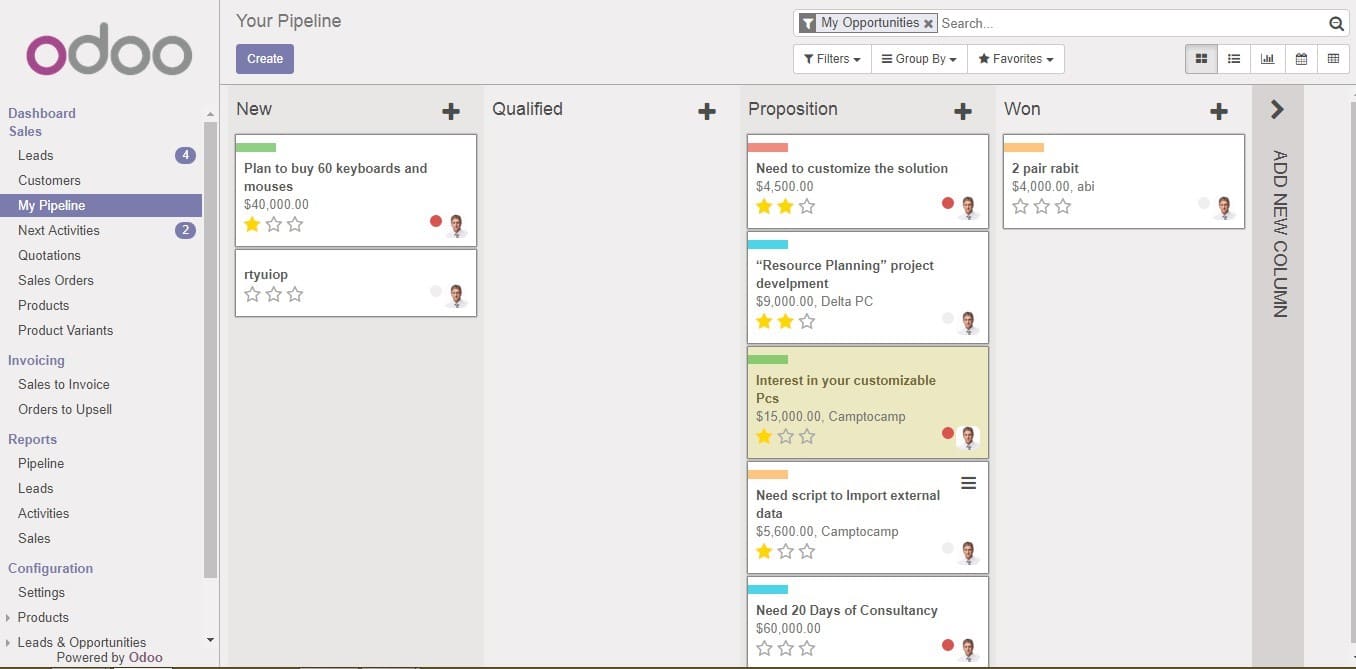Screen dimensions: 1356x669
Task: Click red activity dot on customizable Pcs card
Action: pyautogui.click(x=948, y=433)
